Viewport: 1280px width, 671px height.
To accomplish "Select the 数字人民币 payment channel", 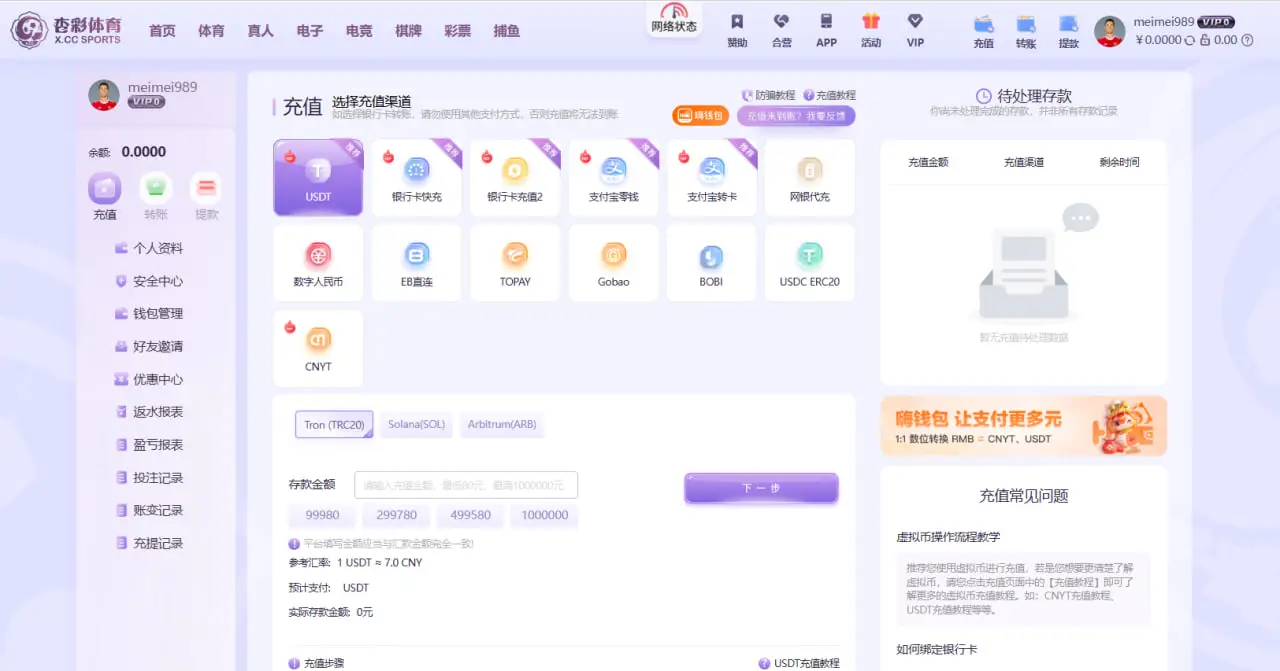I will 318,262.
